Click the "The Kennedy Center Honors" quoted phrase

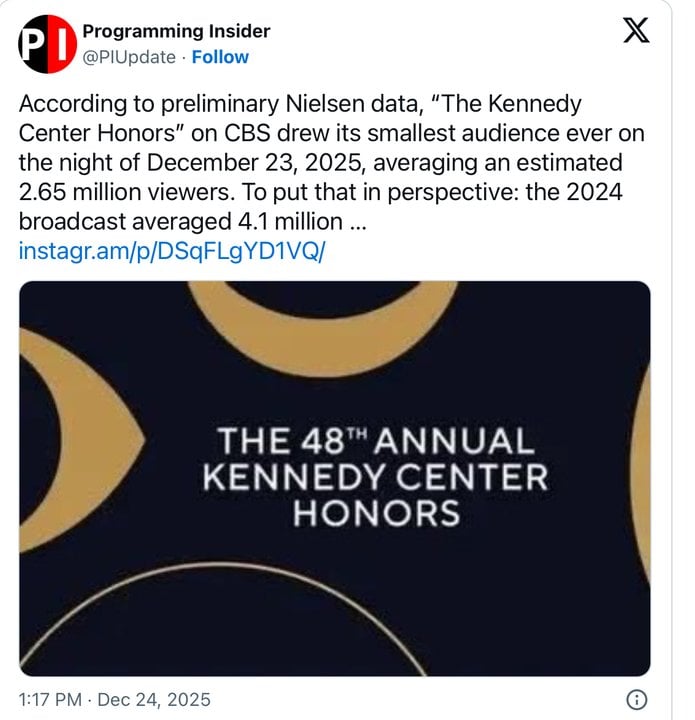pos(486,104)
